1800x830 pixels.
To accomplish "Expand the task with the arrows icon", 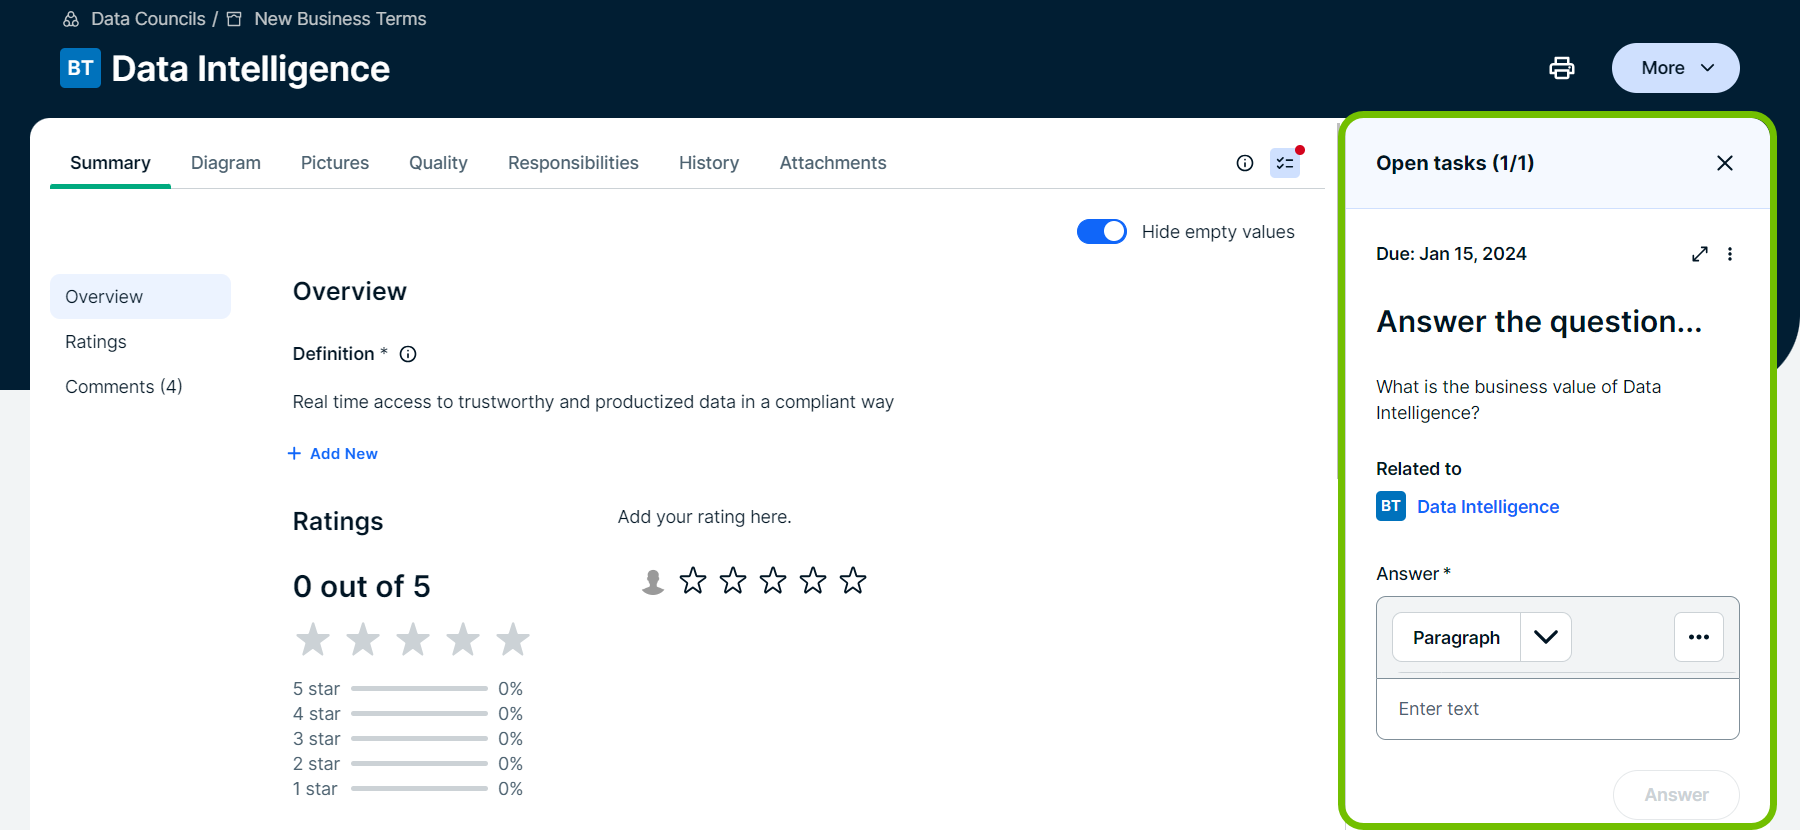I will tap(1699, 254).
